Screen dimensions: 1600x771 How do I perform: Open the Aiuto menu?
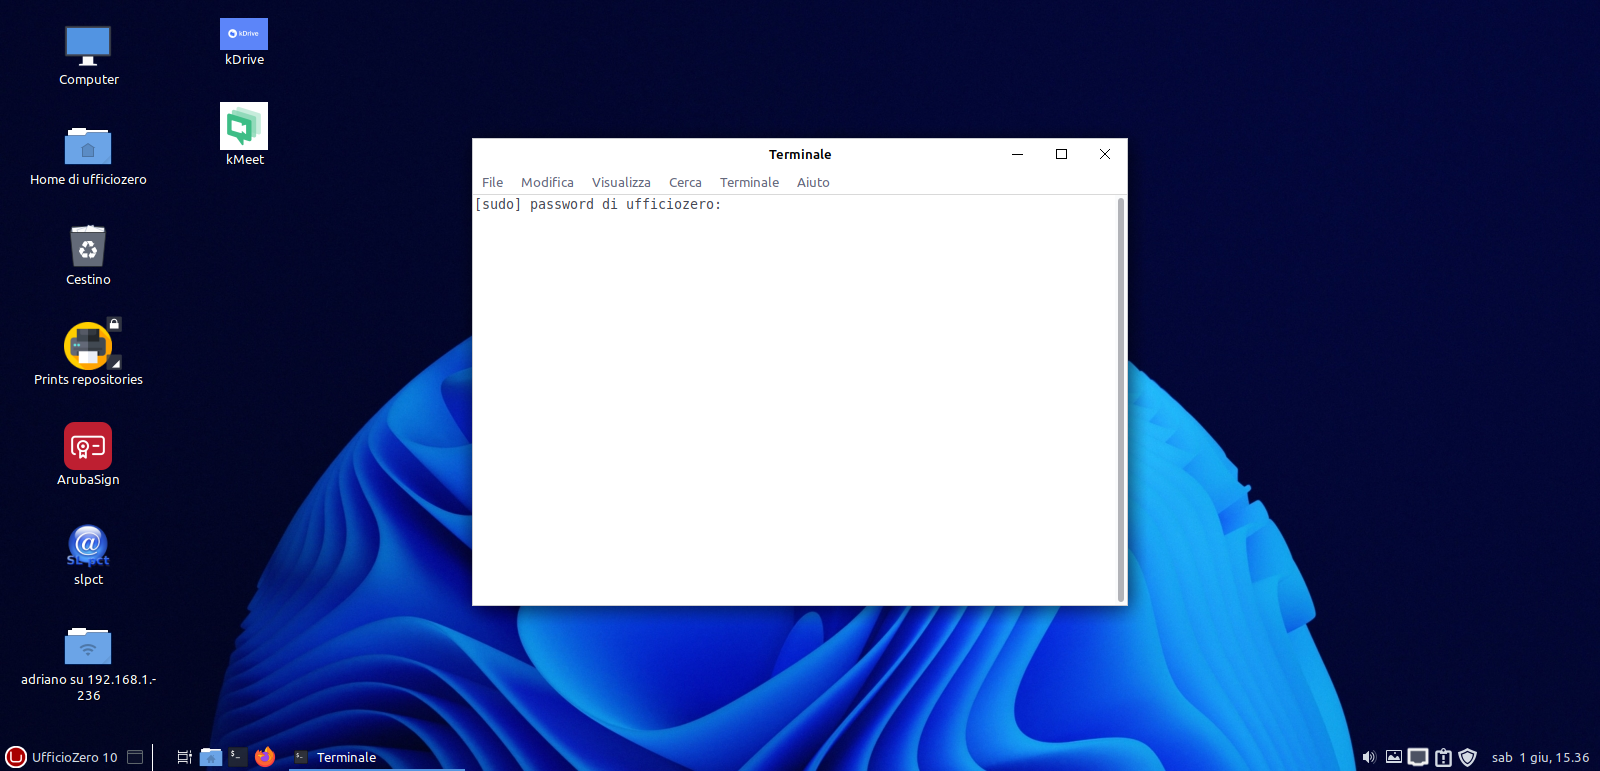pos(812,182)
